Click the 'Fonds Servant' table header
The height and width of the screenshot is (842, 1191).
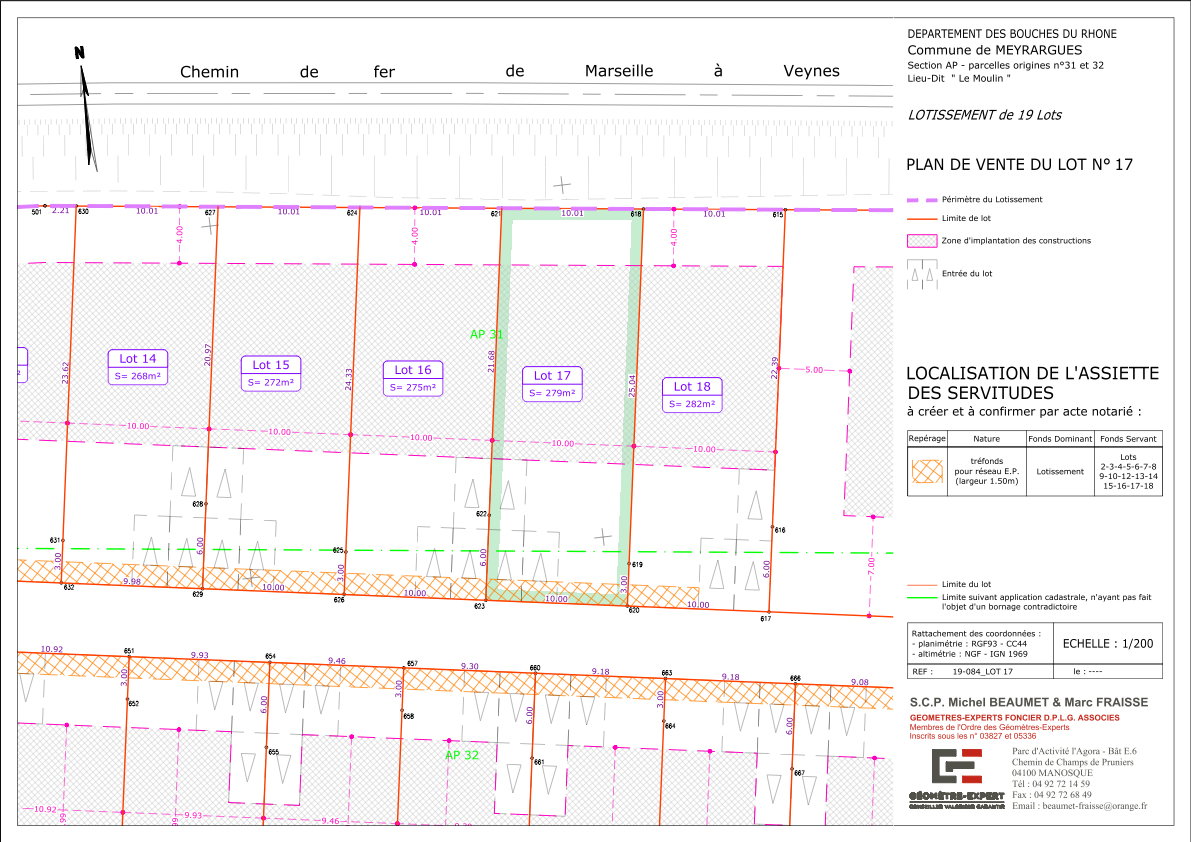point(1129,438)
